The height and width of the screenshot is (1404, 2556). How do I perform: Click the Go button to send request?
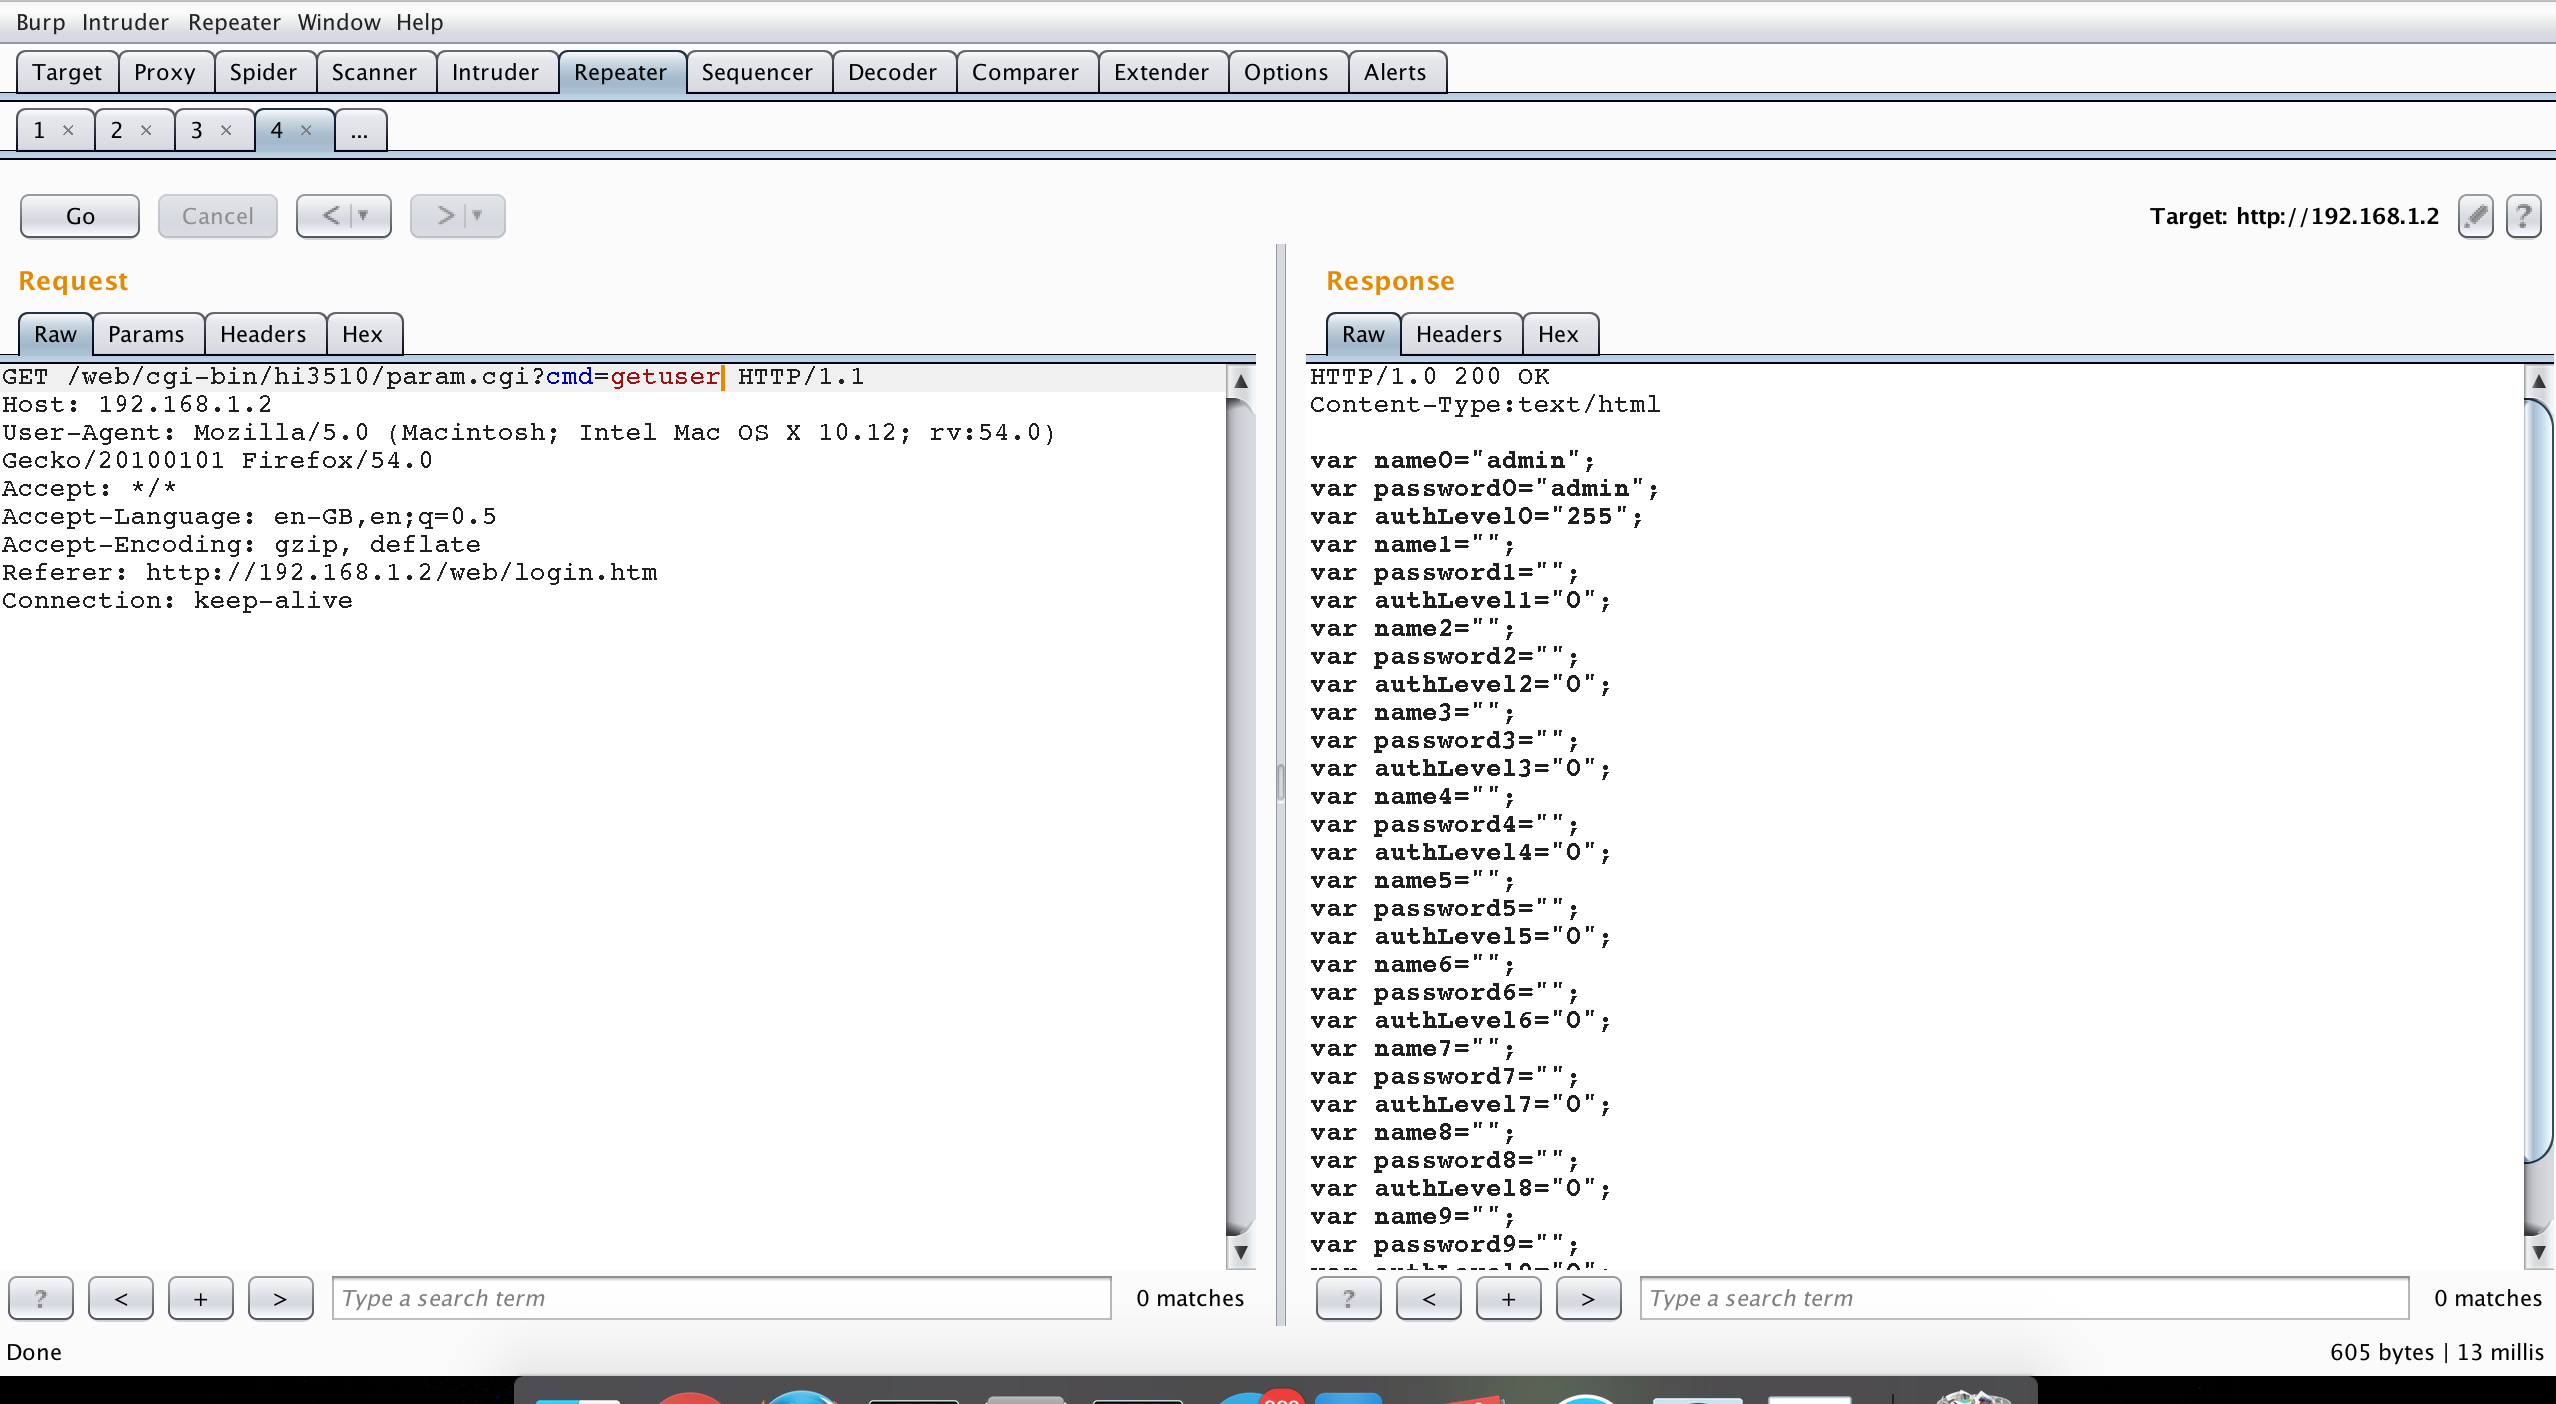click(80, 216)
